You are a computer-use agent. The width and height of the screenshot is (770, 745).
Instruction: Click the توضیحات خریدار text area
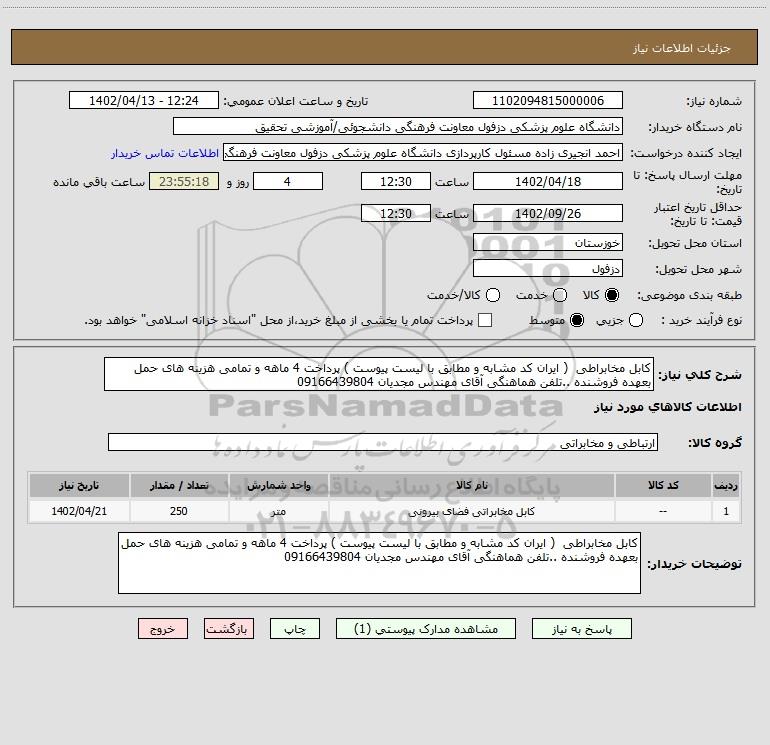(379, 563)
